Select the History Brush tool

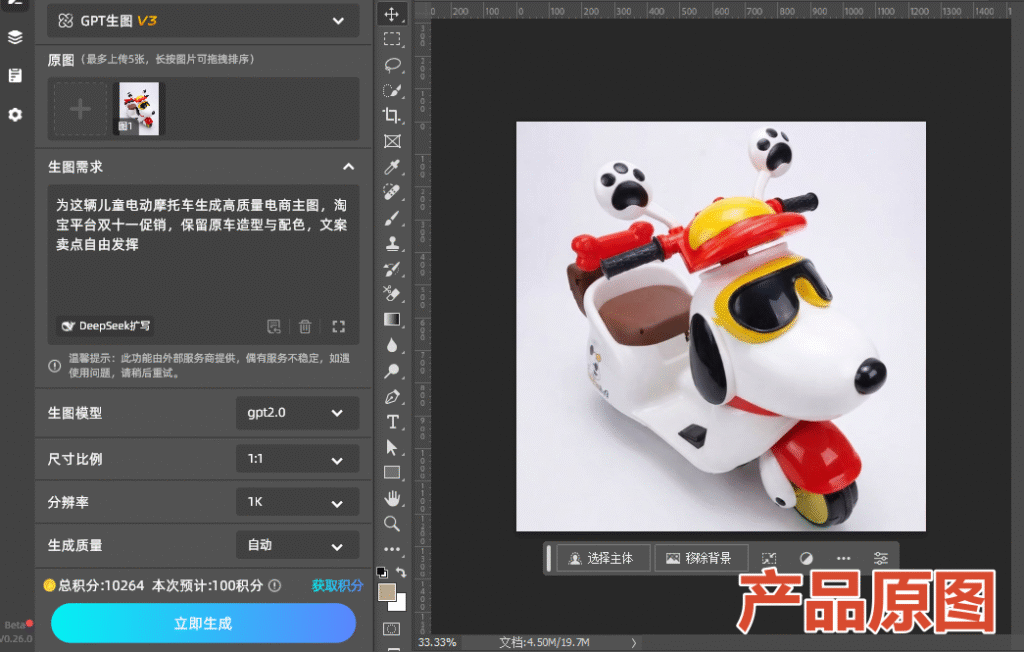(392, 269)
